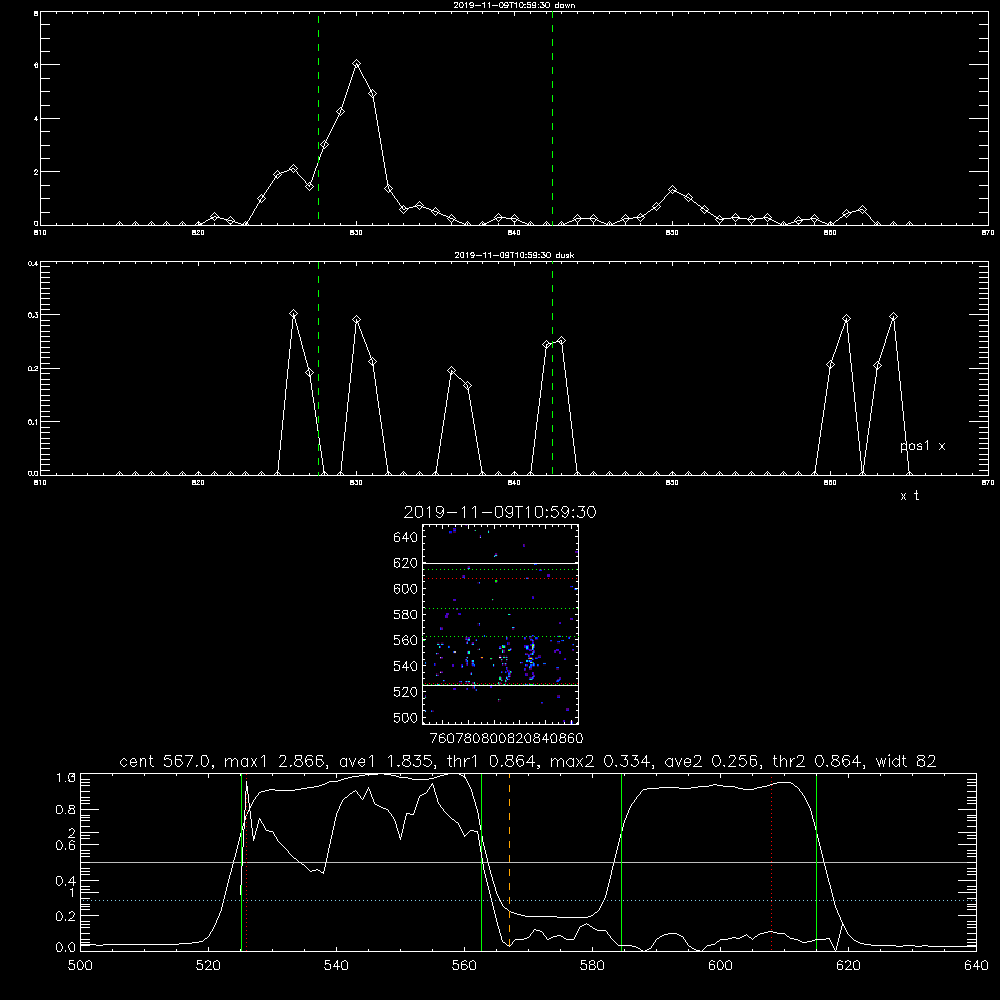
Task: Click the '500' label on the image panel y-axis
Action: click(406, 717)
